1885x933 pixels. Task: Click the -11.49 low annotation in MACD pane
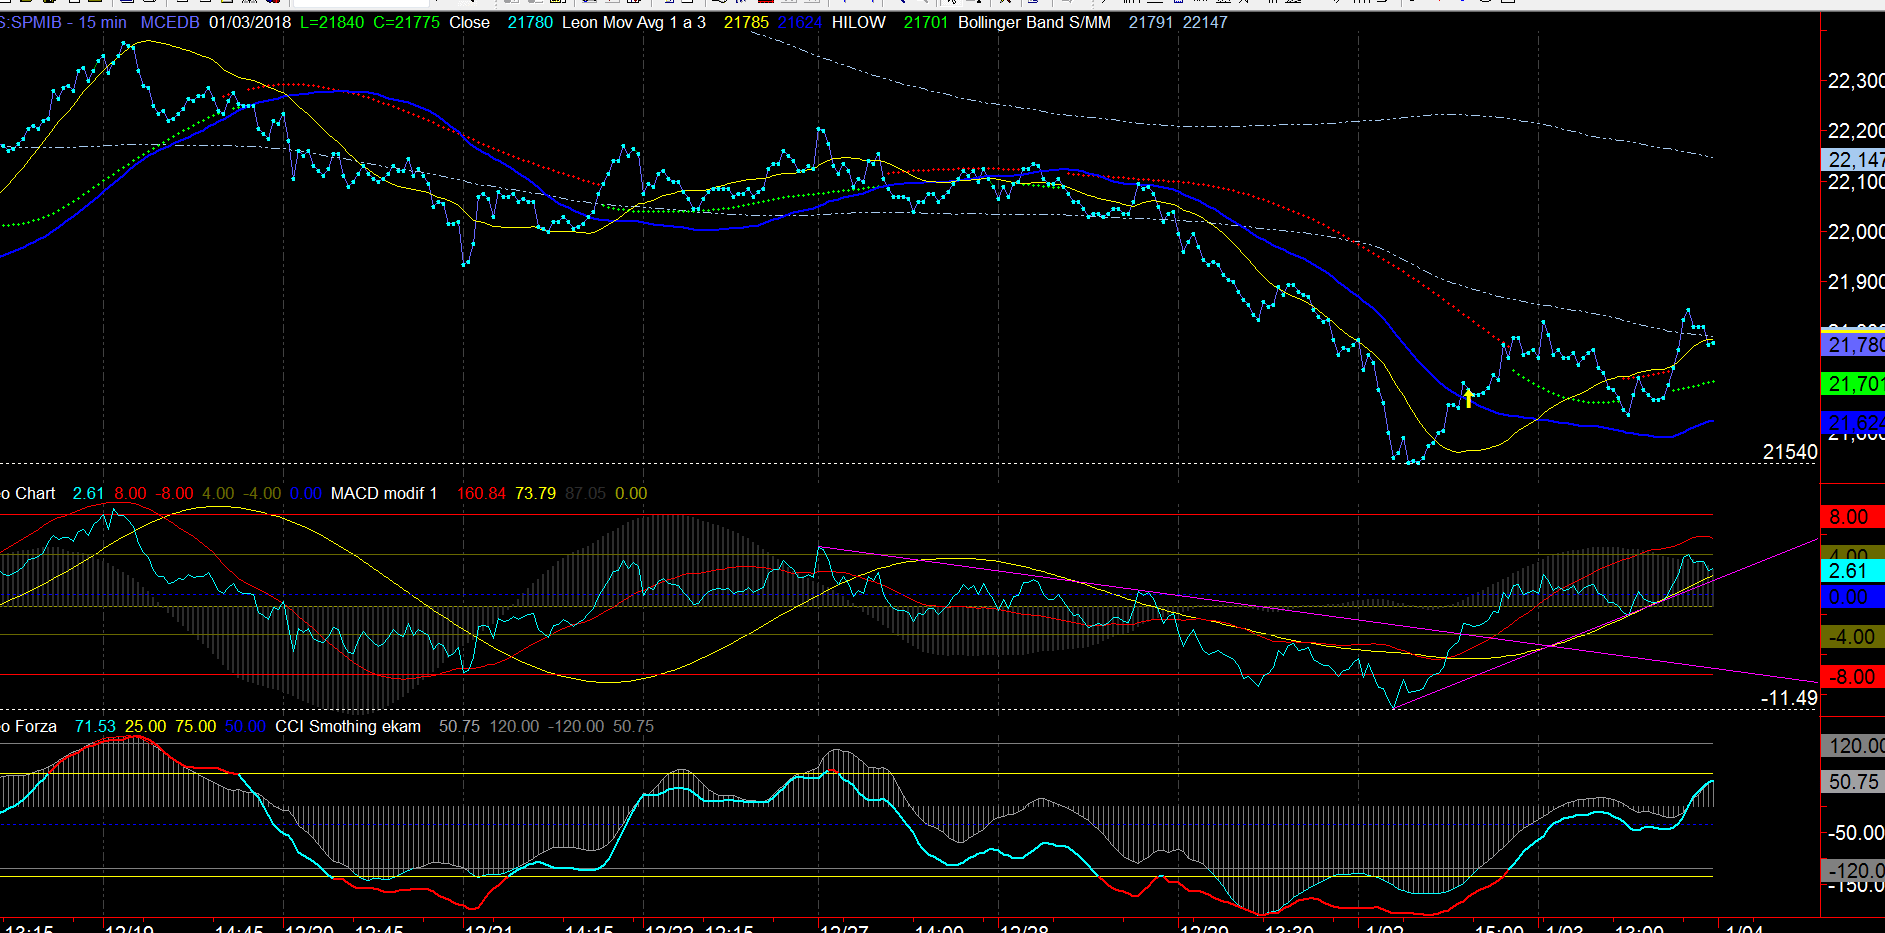coord(1789,698)
